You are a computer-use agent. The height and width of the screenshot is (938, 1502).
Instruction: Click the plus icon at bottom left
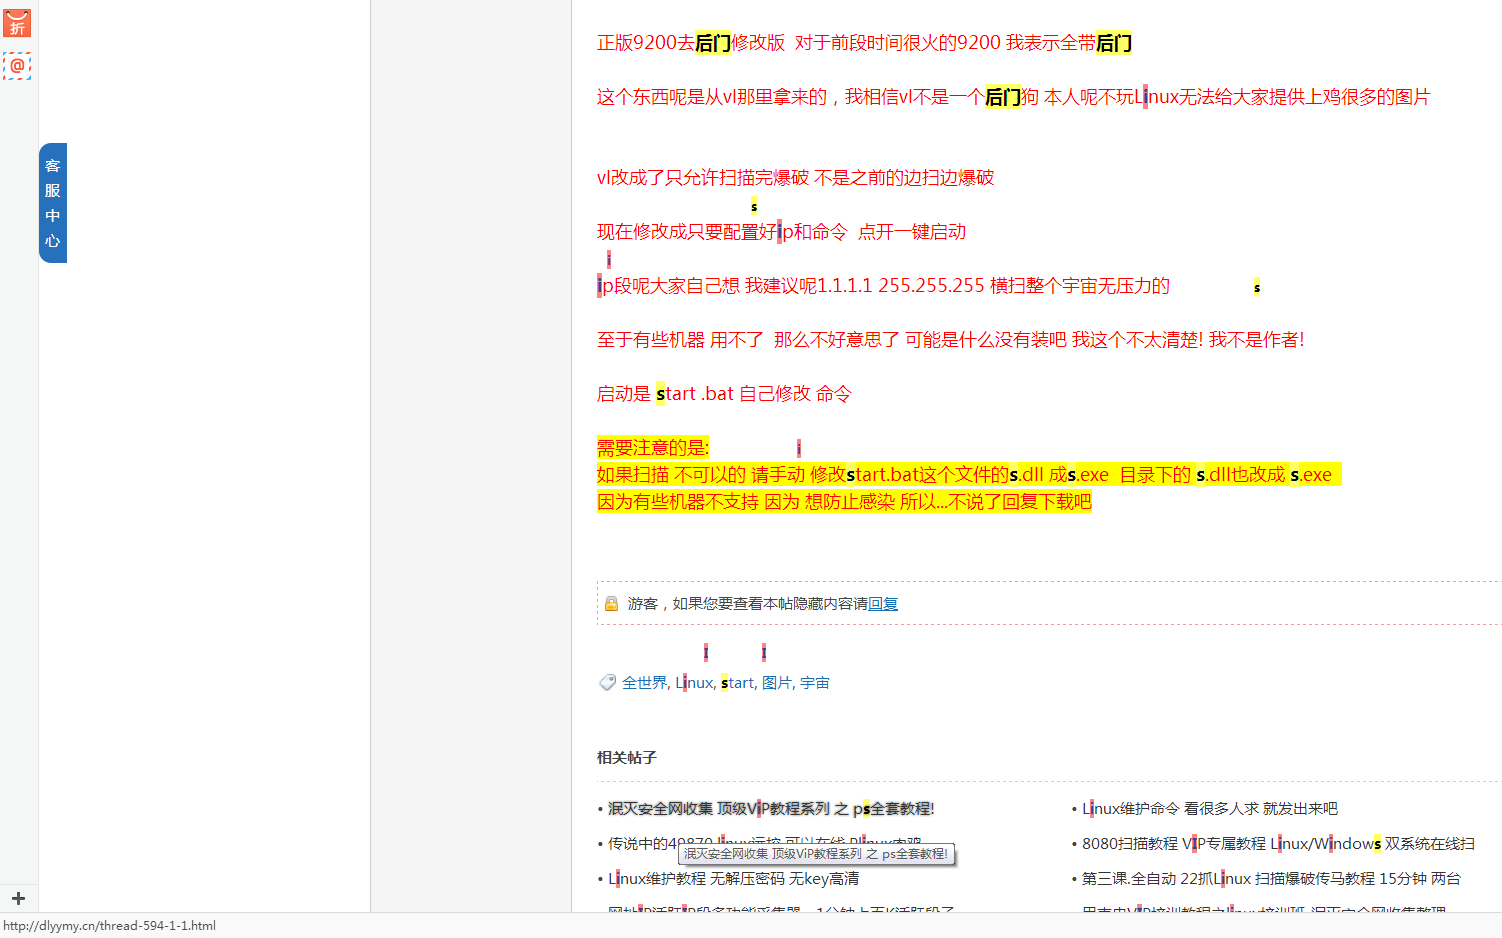coord(18,898)
